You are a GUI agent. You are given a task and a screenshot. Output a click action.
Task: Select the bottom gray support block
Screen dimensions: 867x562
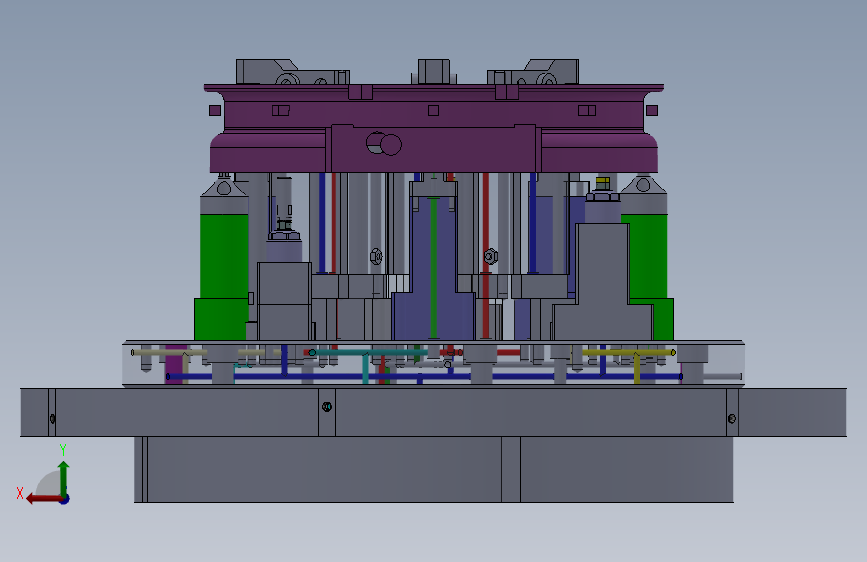pos(434,470)
